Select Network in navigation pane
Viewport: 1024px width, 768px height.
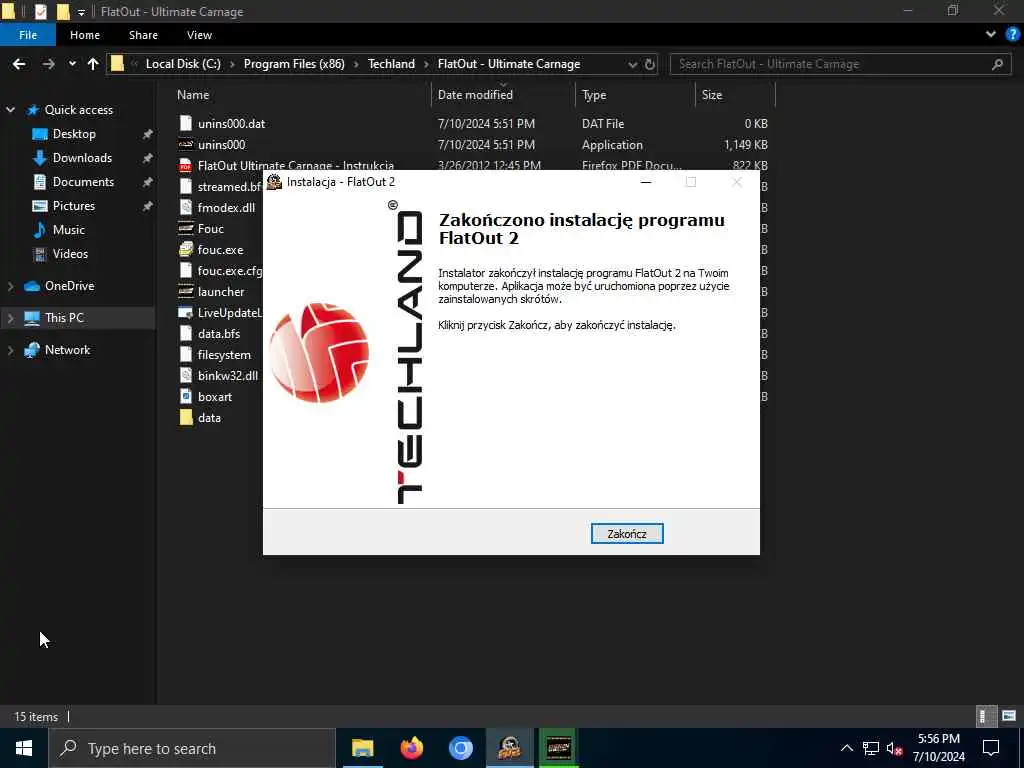(67, 350)
